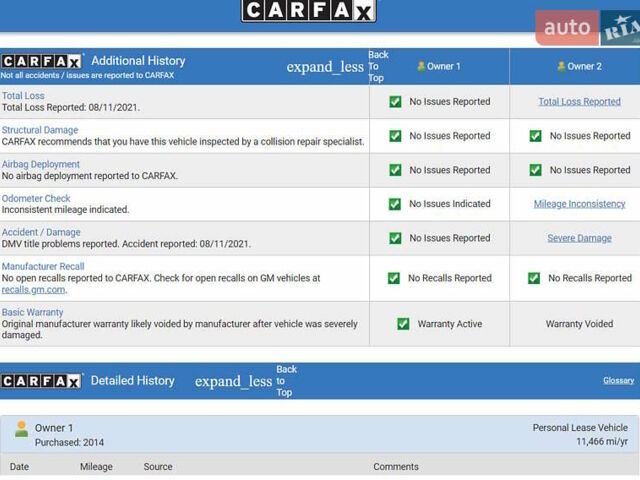Click the Accident / Damage row title
640x480 pixels.
[x=41, y=232]
